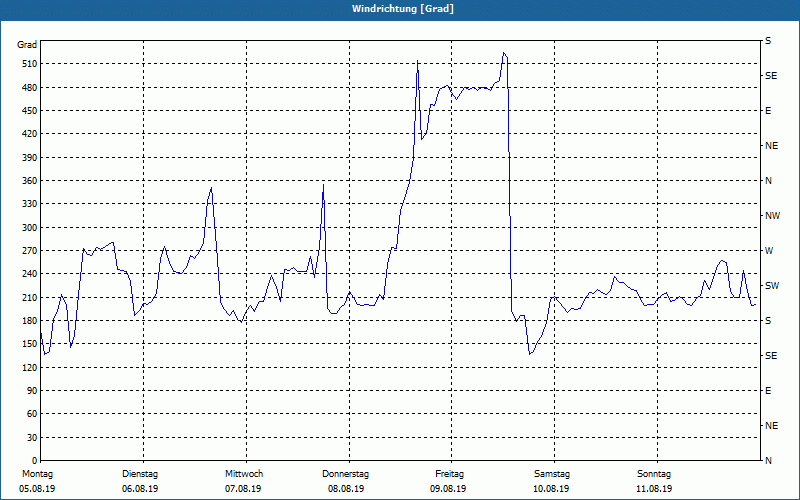Screen dimensions: 800x500
Task: Click the 'W' compass label
Action: (769, 251)
